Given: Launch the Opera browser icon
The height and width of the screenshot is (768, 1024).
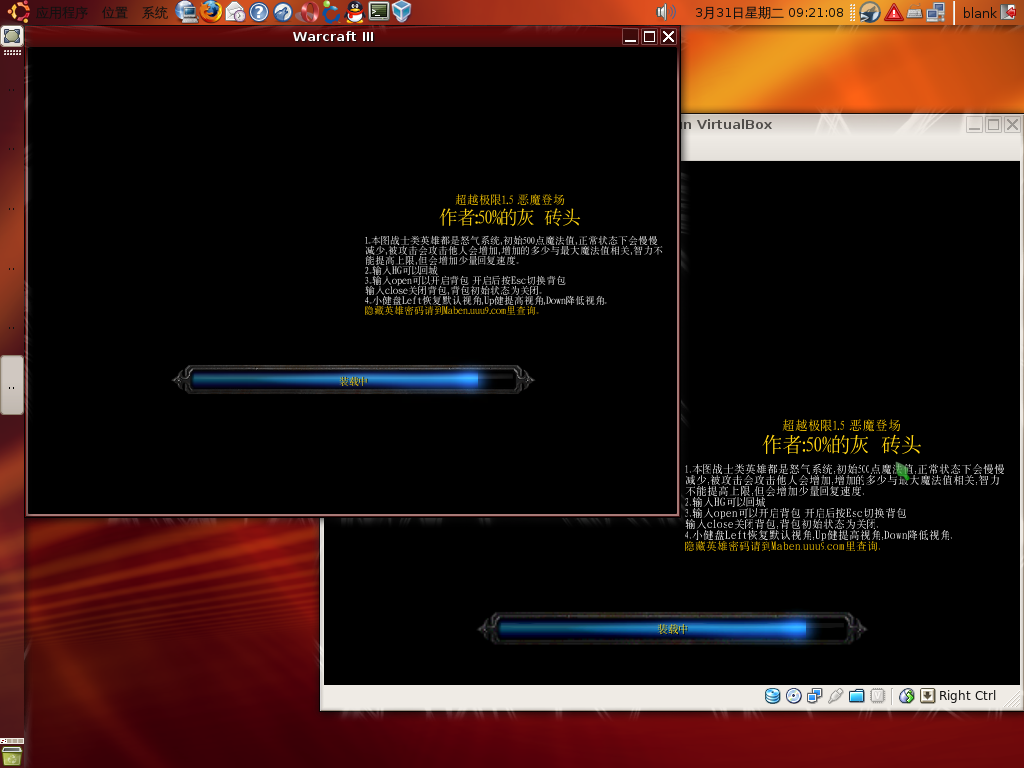Looking at the screenshot, I should [308, 12].
